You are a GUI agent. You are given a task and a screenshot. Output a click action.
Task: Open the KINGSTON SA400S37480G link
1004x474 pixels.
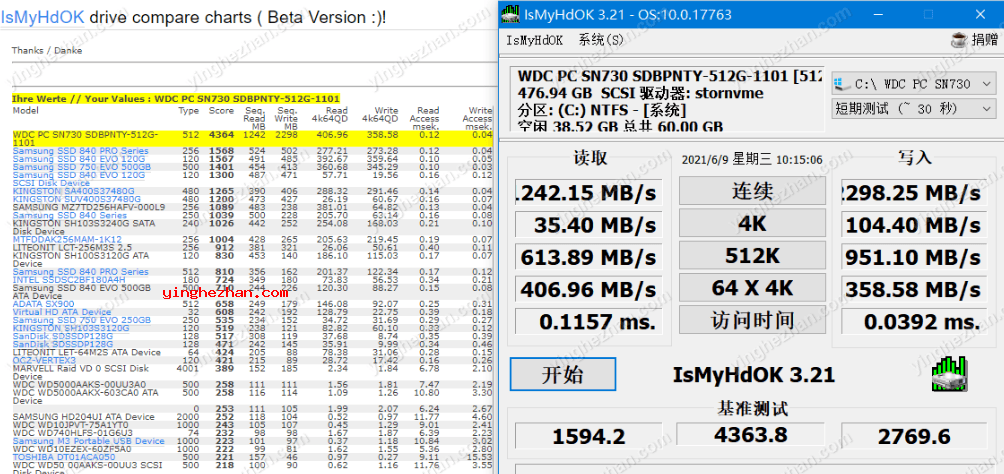tap(73, 191)
